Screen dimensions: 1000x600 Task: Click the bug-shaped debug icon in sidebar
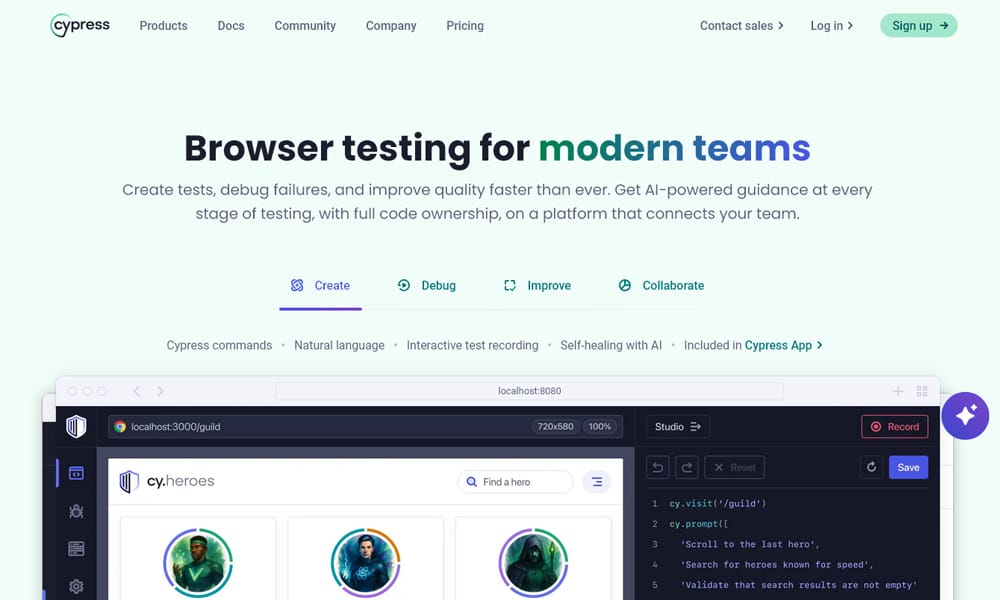(76, 511)
